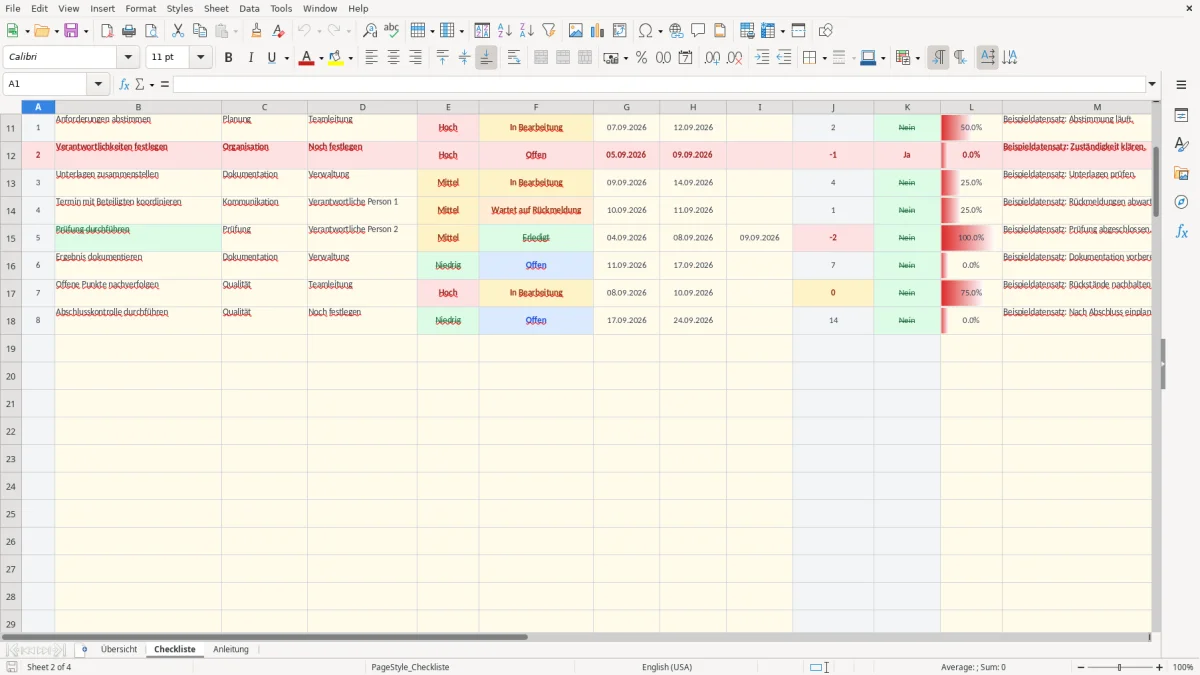Open sidebar Properties panel icon

click(x=1181, y=116)
